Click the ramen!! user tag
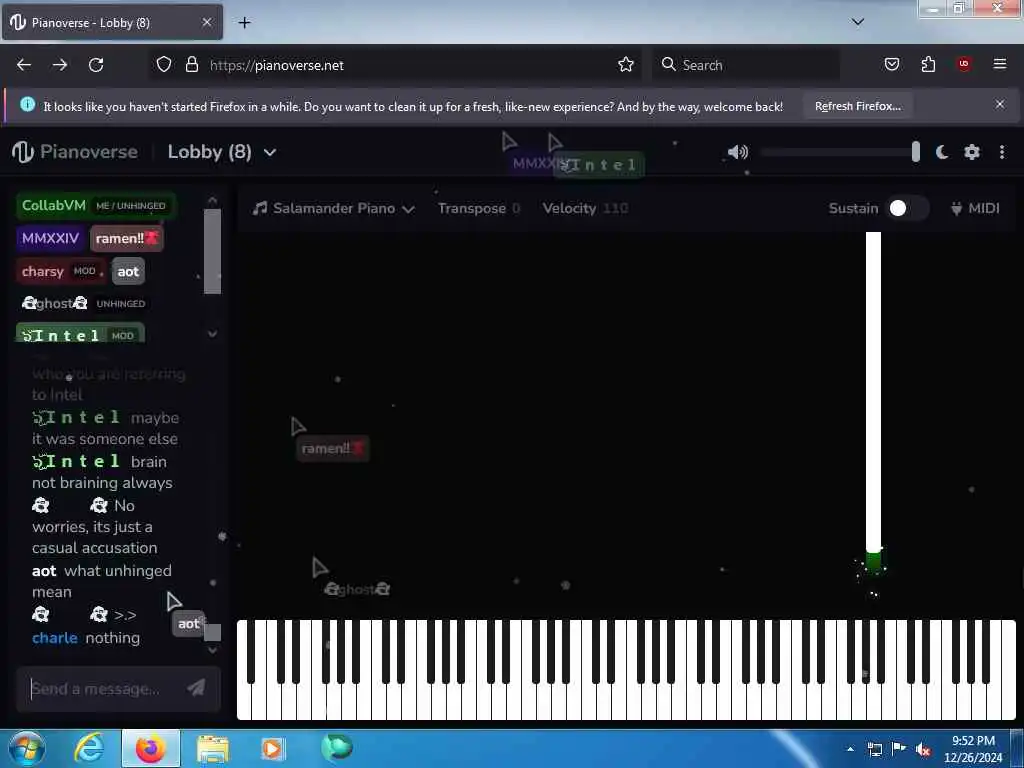 point(127,238)
